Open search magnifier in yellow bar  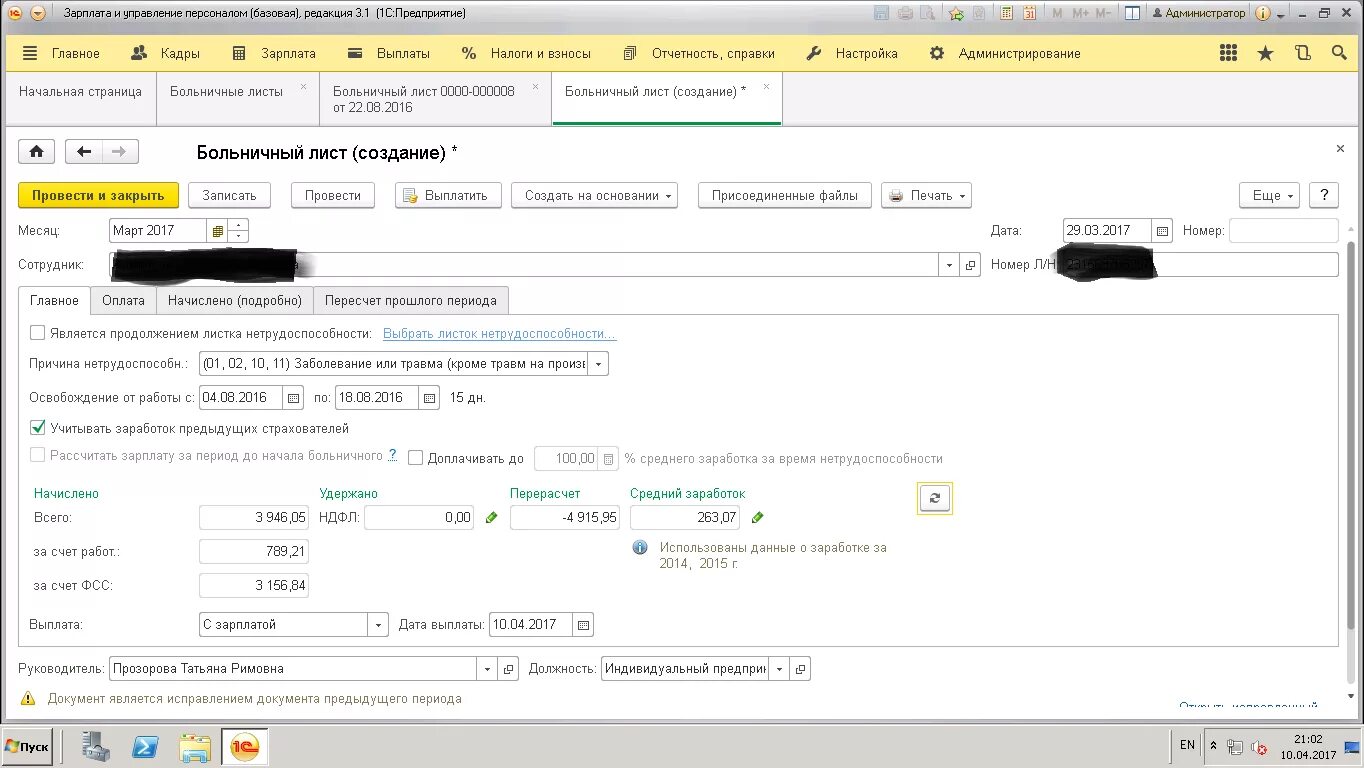coord(1339,53)
